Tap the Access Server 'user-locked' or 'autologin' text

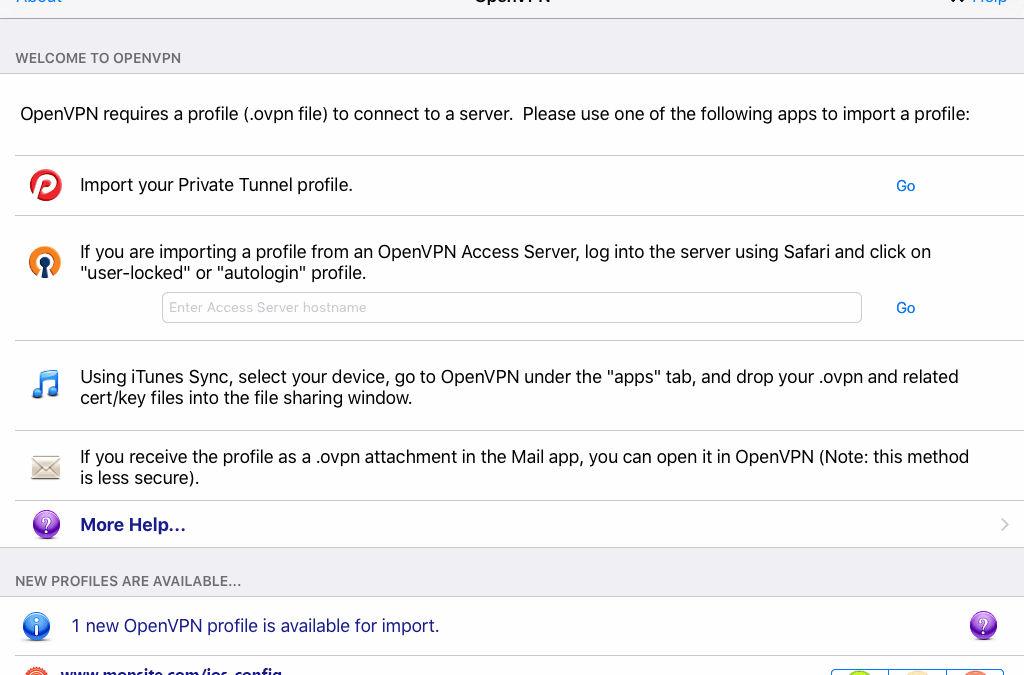(505, 262)
